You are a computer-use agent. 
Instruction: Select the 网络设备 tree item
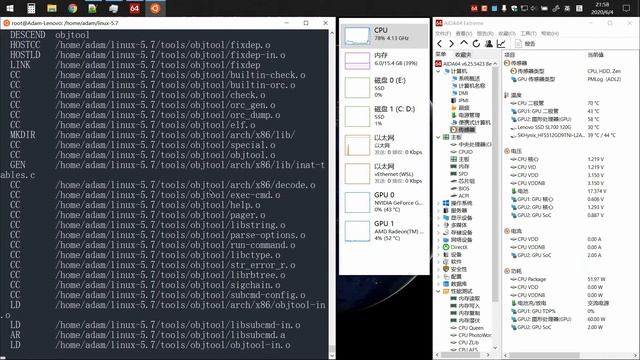pos(458,240)
